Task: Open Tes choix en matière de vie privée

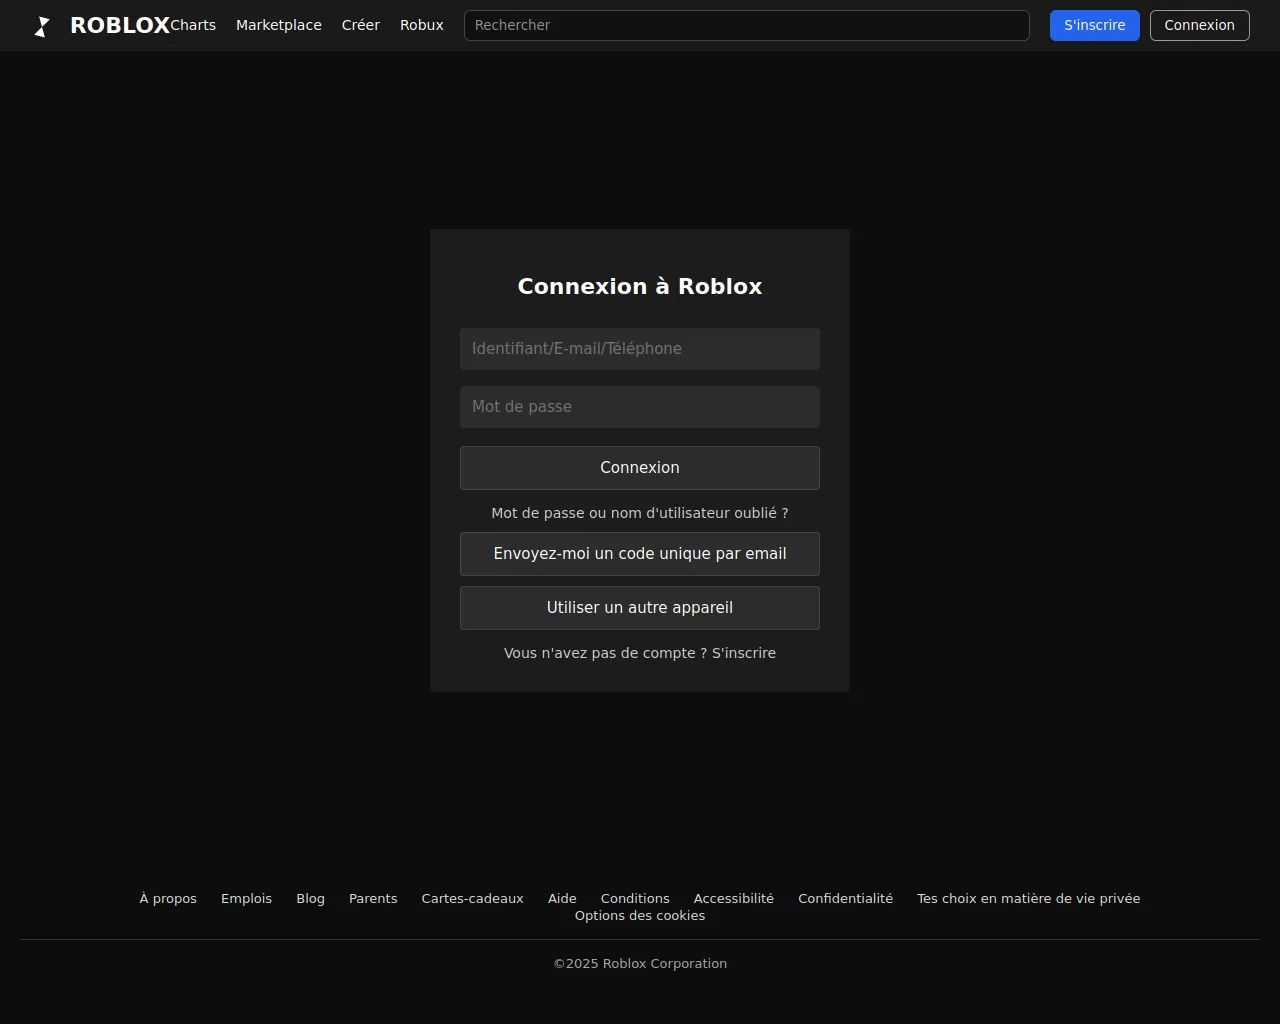Action: [1028, 899]
